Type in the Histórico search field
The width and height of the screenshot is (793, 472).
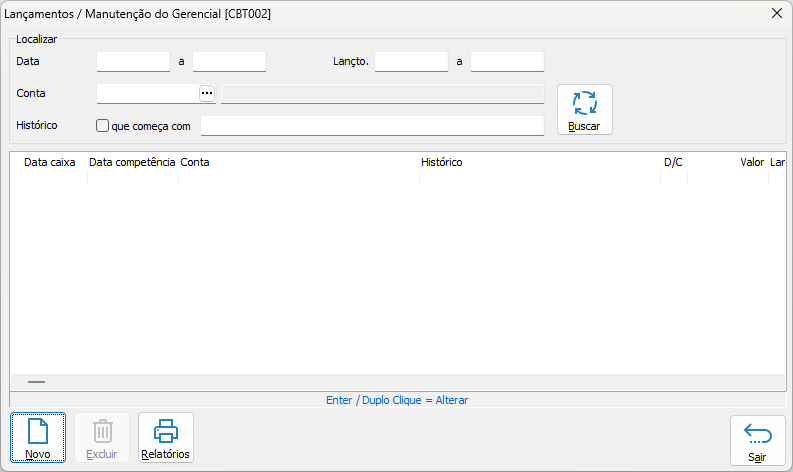[372, 126]
